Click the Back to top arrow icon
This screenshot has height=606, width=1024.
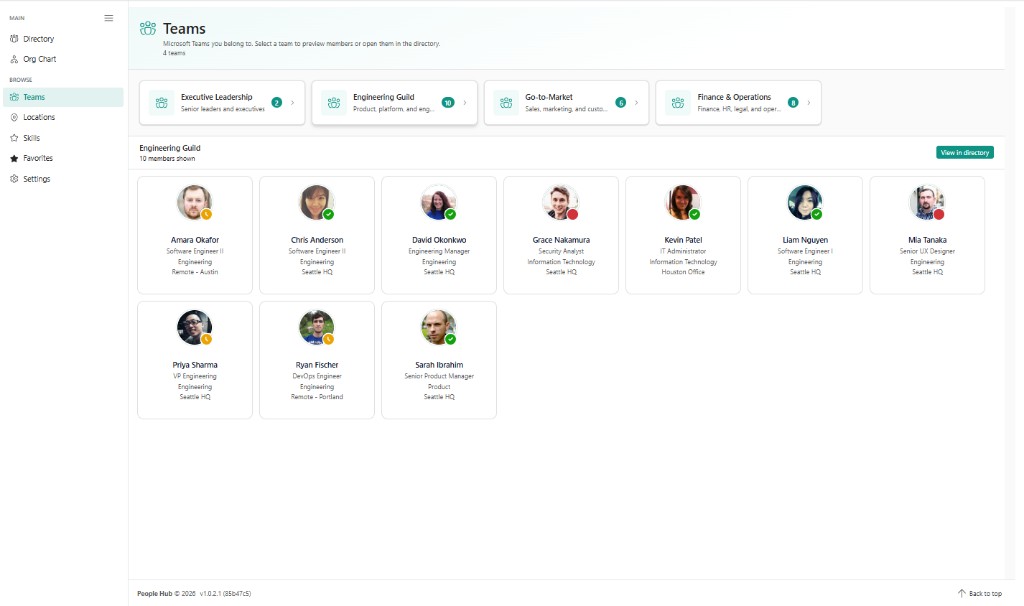tap(961, 593)
